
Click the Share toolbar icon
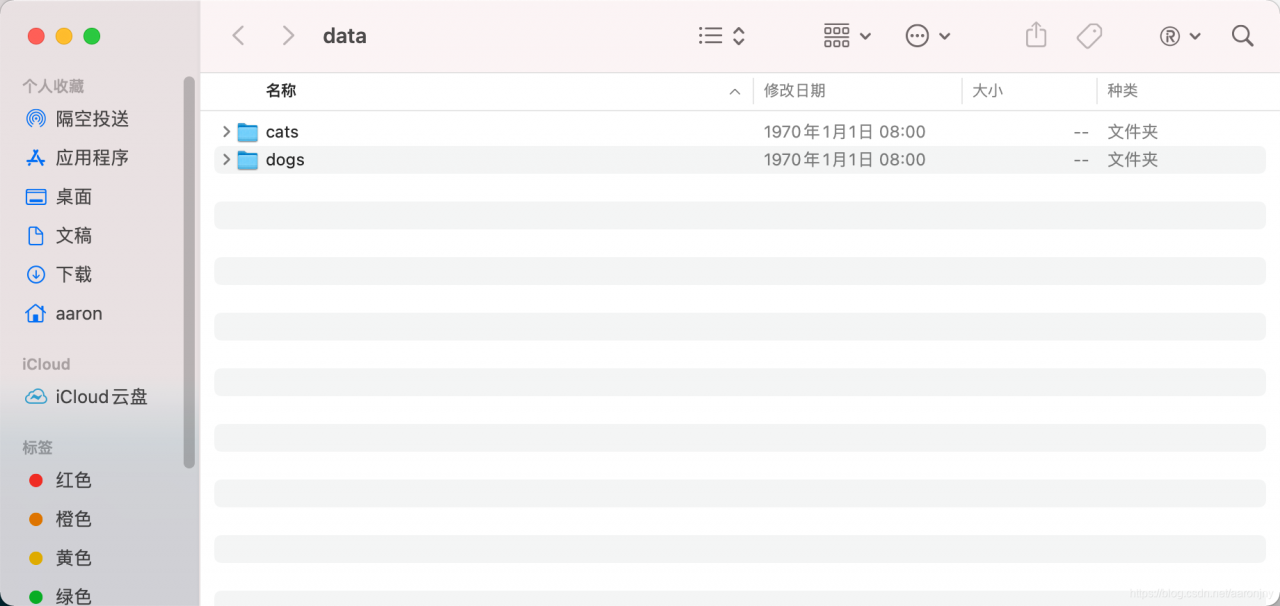(x=1036, y=36)
